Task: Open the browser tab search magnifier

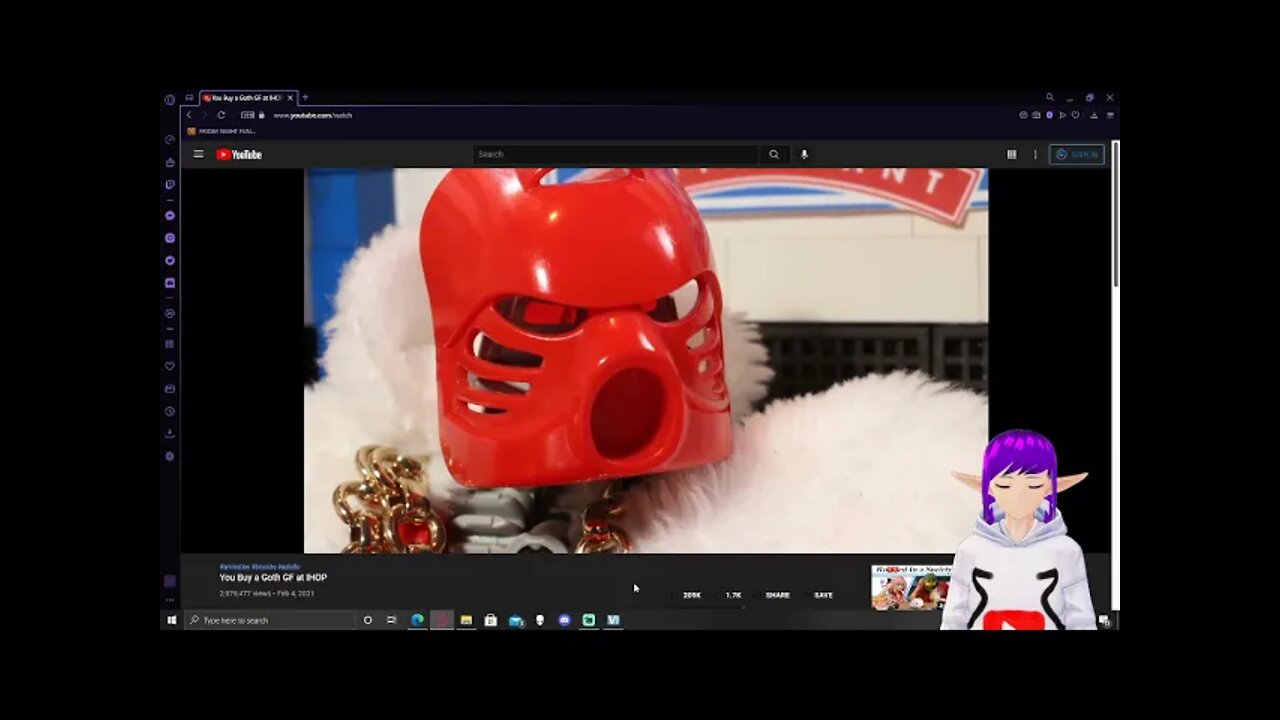Action: (x=1050, y=97)
